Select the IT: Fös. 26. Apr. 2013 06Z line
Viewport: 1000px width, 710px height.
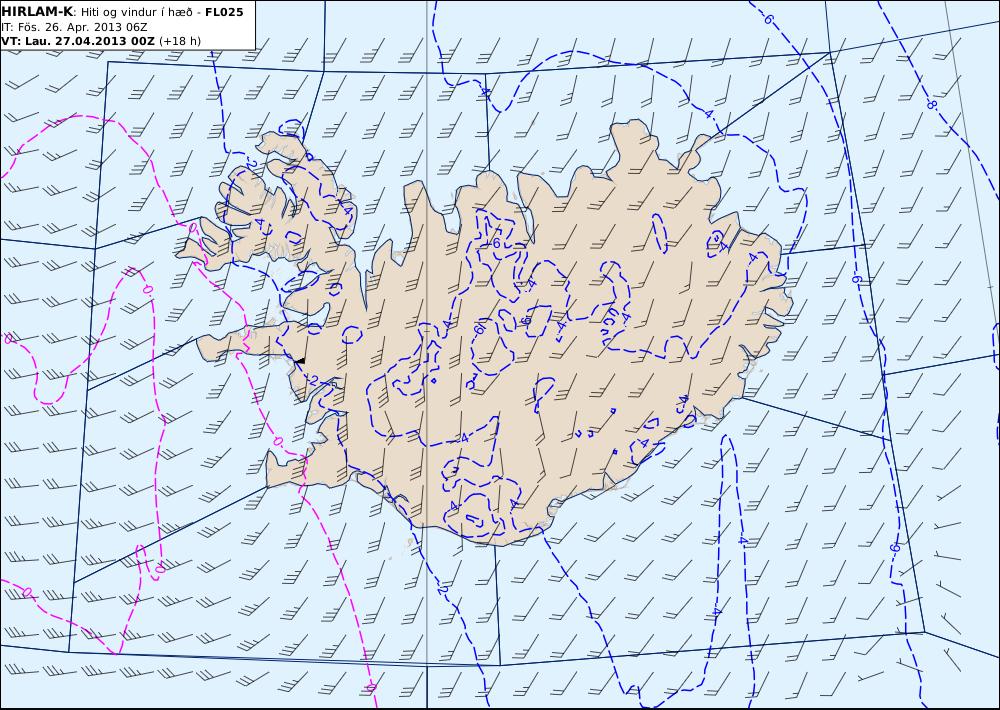[74, 27]
